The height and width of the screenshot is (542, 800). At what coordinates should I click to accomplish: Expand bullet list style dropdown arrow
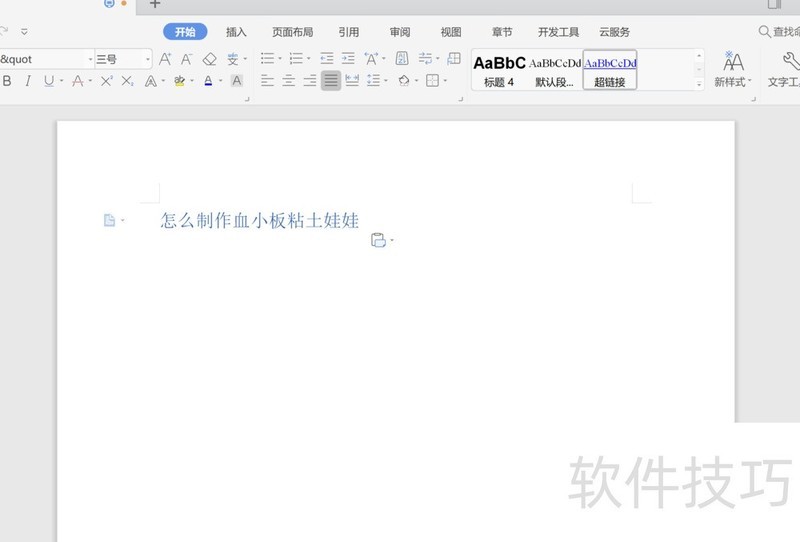click(x=280, y=58)
